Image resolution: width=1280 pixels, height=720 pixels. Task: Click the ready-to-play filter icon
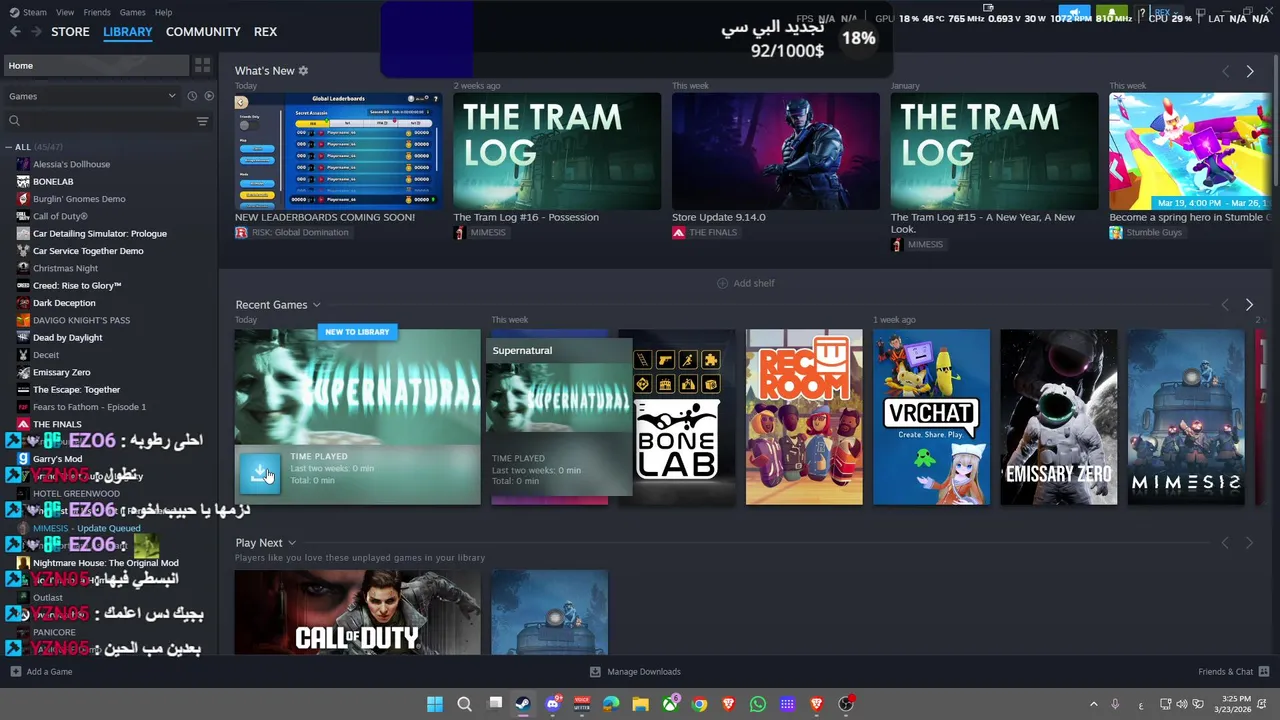209,96
